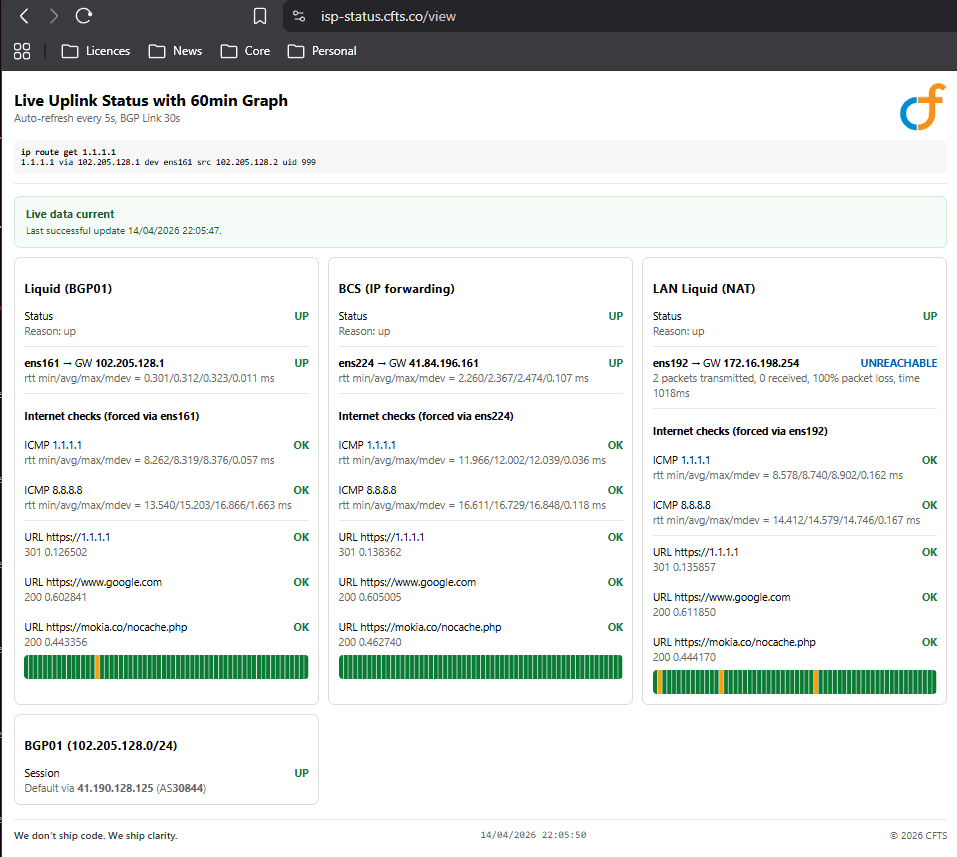Image resolution: width=957 pixels, height=857 pixels.
Task: Open the Personal bookmark folder
Action: [x=322, y=51]
